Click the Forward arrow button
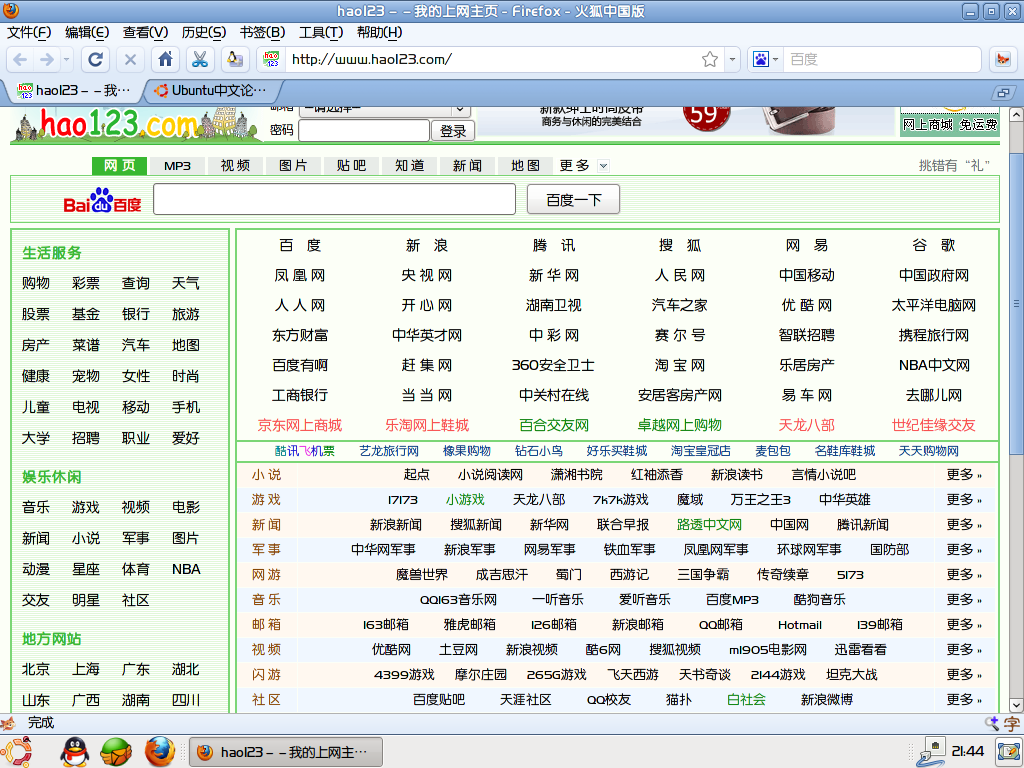This screenshot has width=1024, height=768. click(46, 59)
